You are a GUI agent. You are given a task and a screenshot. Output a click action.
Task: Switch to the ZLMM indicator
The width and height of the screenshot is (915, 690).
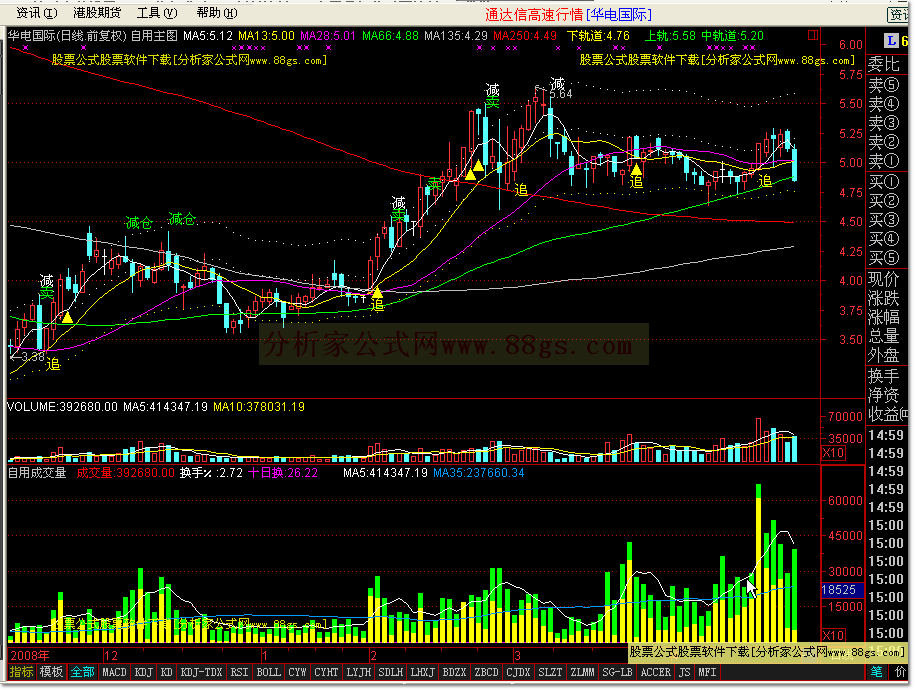582,672
